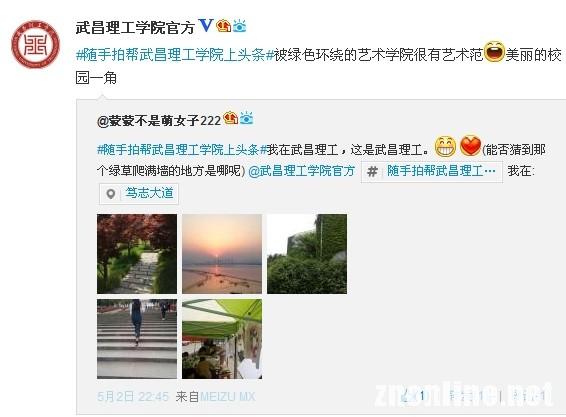Click the membership badge beside 武昌理工学院官方
The height and width of the screenshot is (417, 566).
click(223, 26)
